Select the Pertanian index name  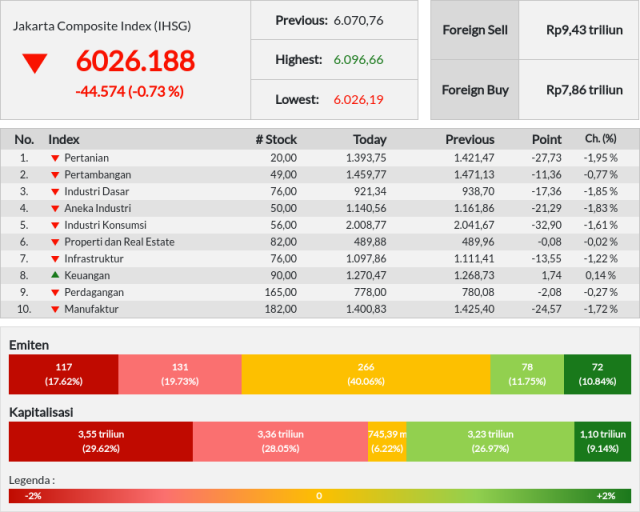click(87, 158)
